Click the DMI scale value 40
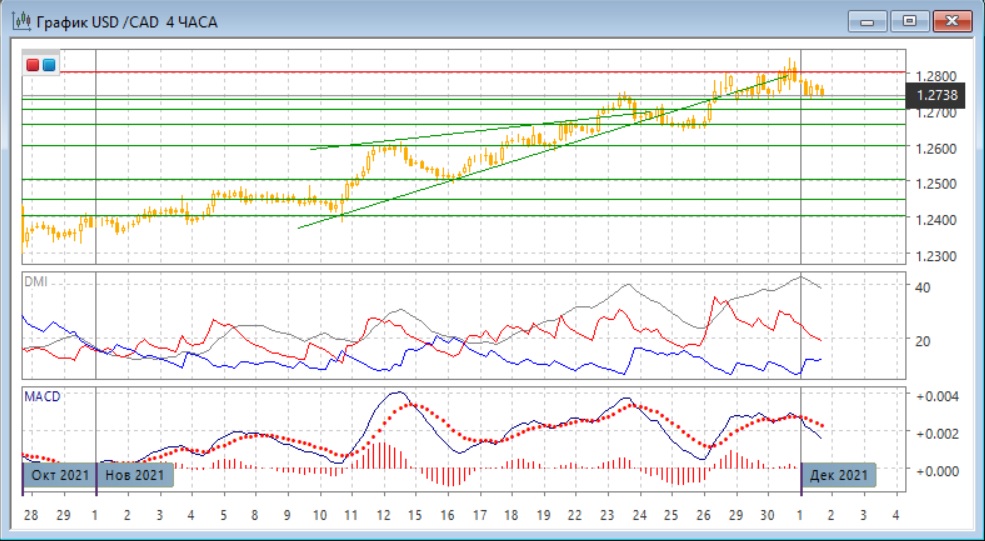The height and width of the screenshot is (541, 985). pyautogui.click(x=925, y=288)
